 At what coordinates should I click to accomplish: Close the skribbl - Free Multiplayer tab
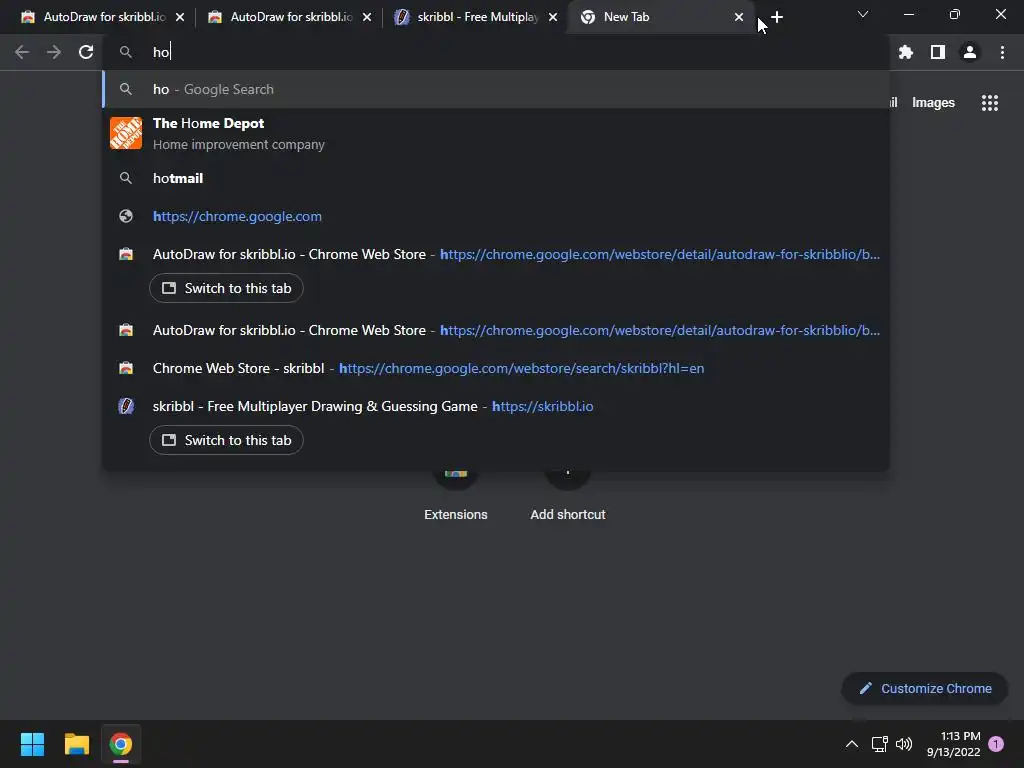click(x=553, y=18)
